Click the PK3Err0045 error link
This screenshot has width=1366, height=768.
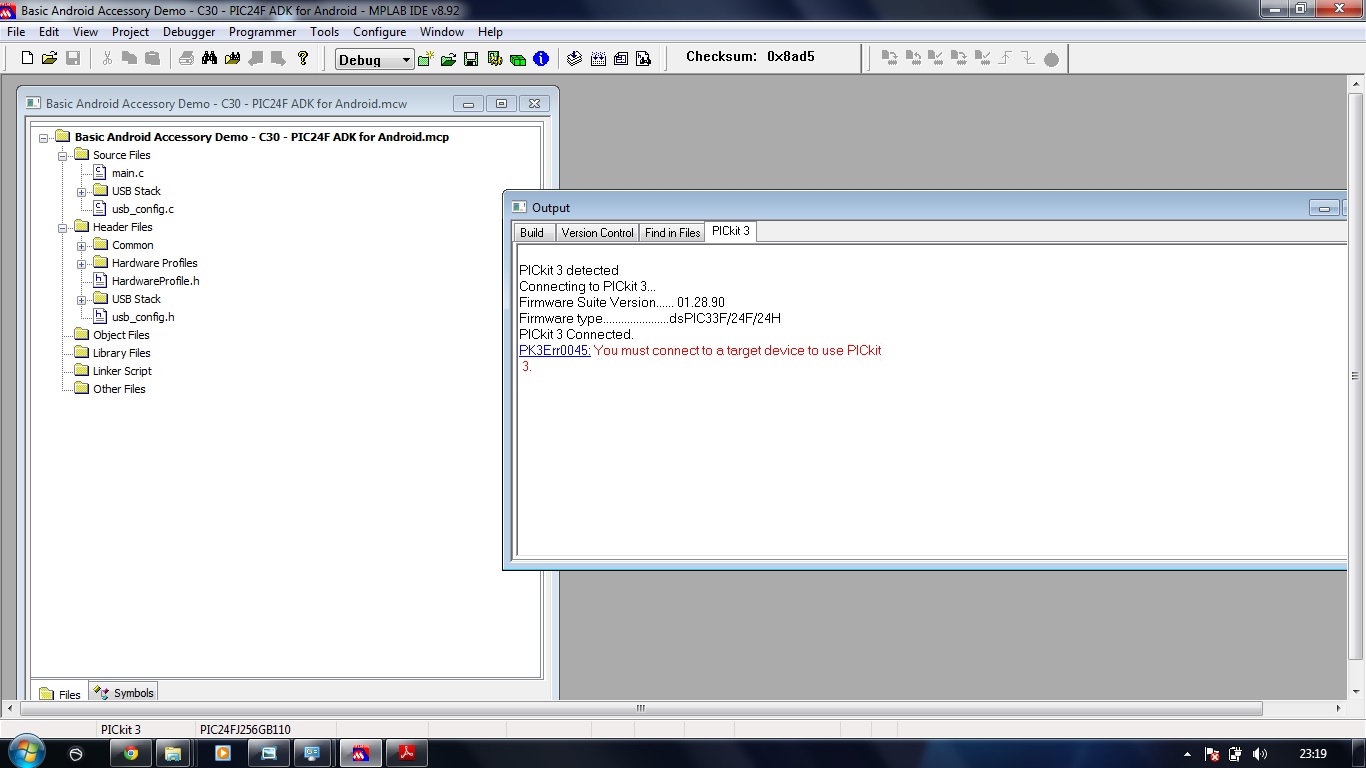pos(555,351)
